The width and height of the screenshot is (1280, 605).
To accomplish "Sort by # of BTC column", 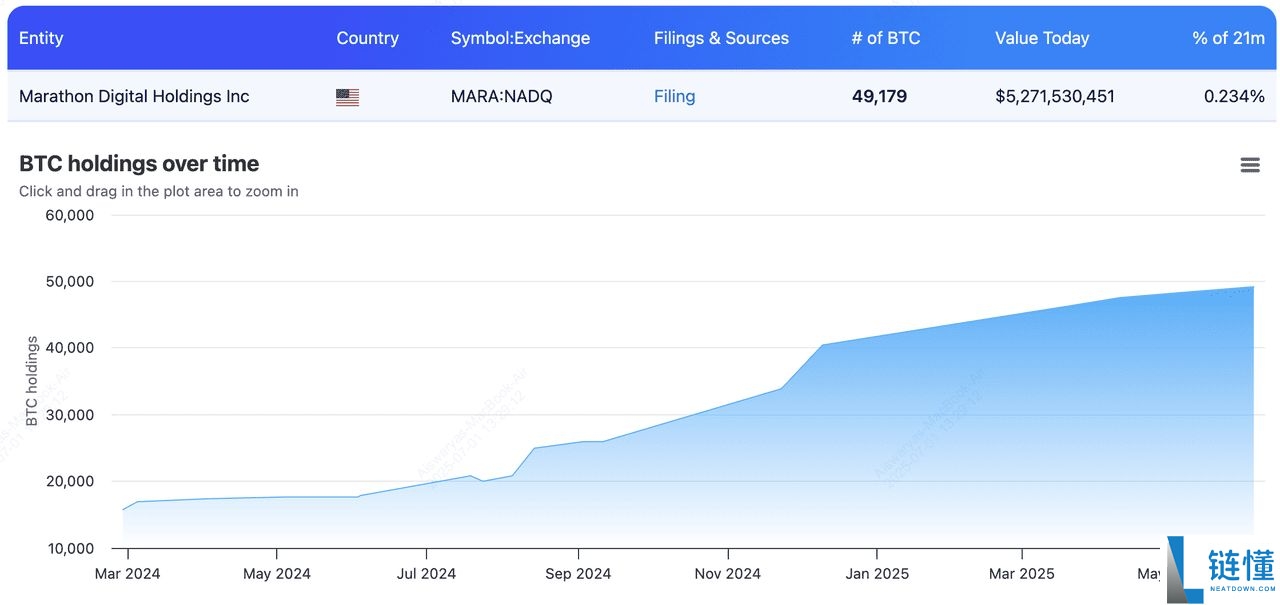I will click(x=885, y=38).
